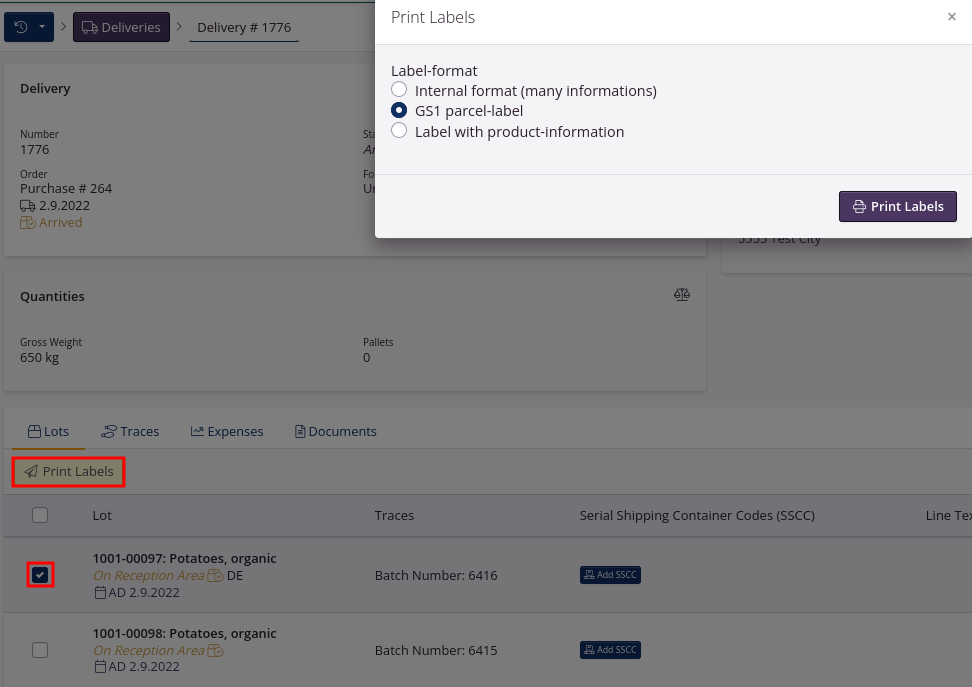The image size is (972, 687).
Task: Open the Expenses tab
Action: (x=227, y=432)
